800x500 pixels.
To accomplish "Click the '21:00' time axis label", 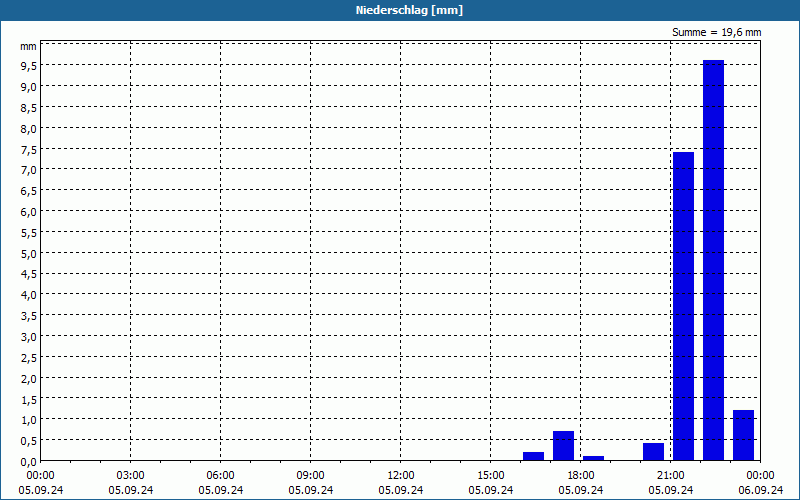I will coord(670,475).
